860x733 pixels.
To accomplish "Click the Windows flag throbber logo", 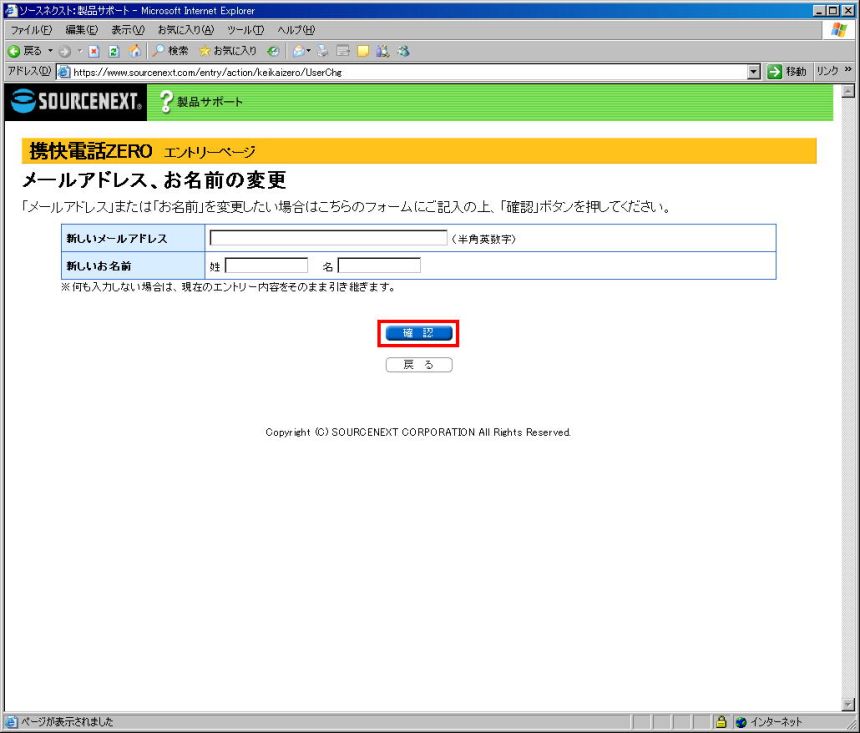I will [839, 30].
